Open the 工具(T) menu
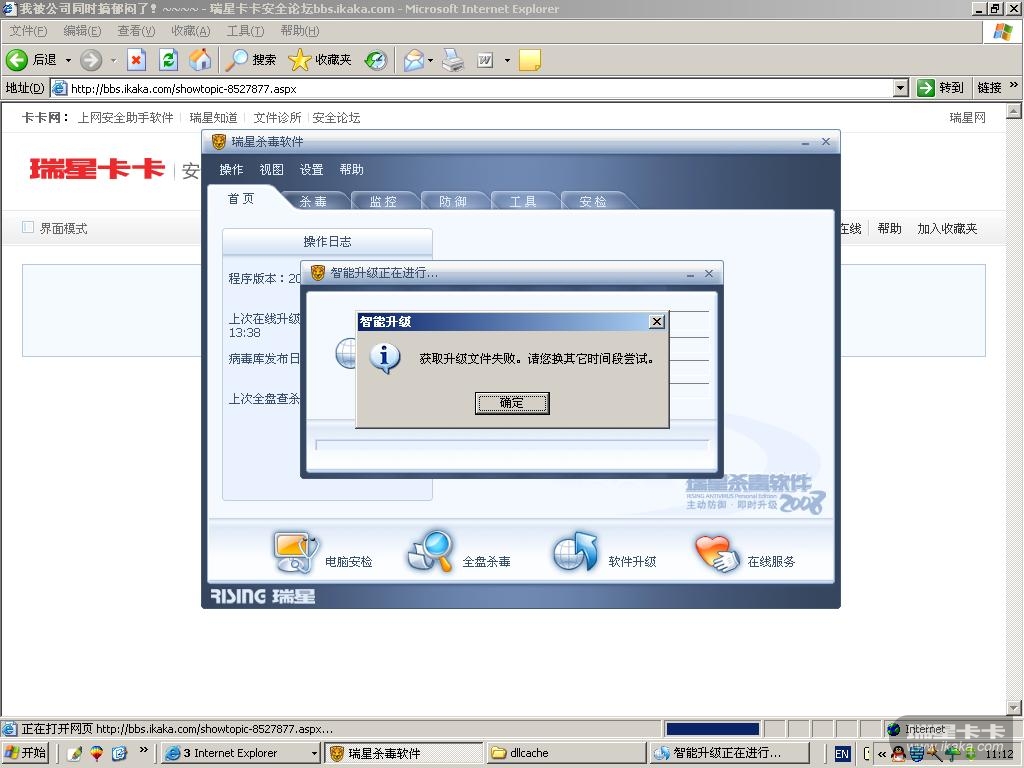Image resolution: width=1024 pixels, height=768 pixels. tap(246, 31)
